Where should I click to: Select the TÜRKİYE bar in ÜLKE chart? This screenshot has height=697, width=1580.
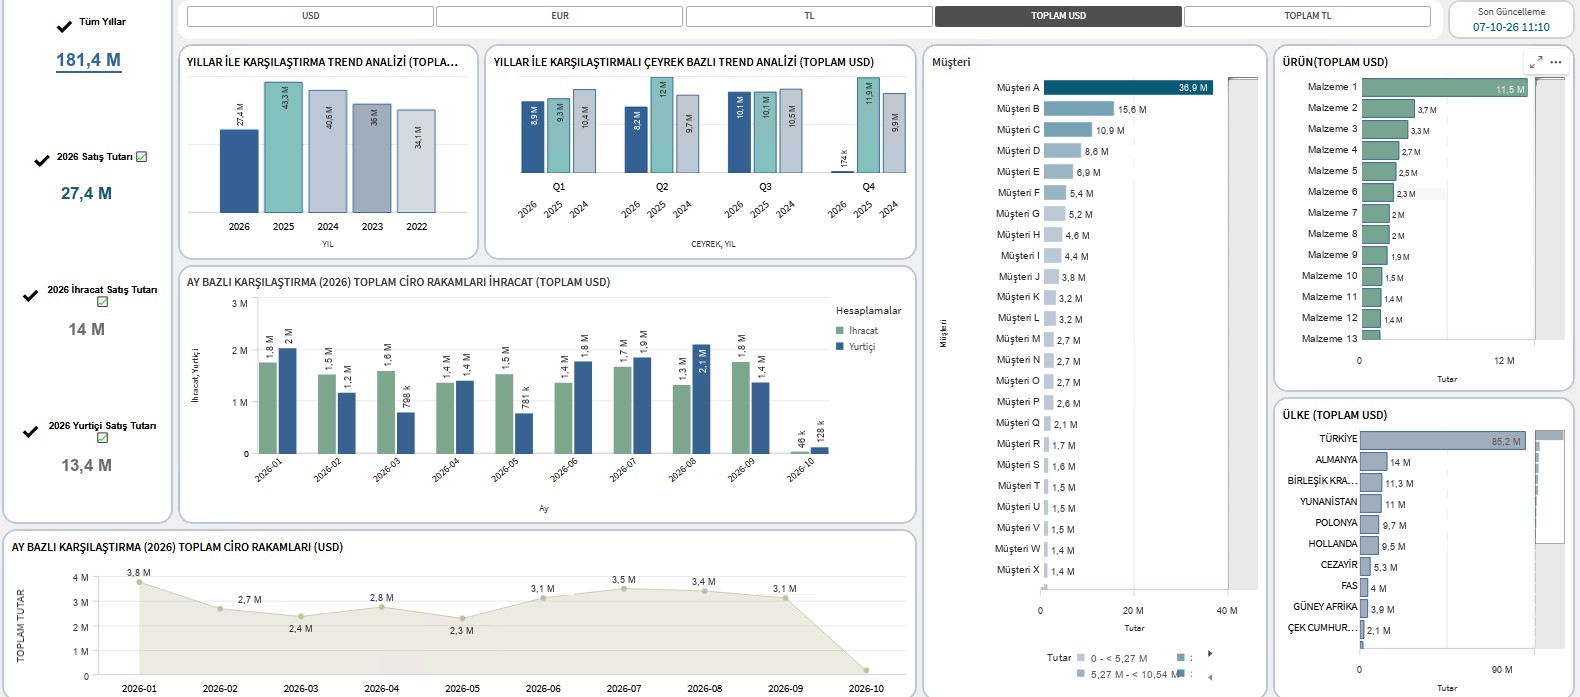[x=1442, y=440]
